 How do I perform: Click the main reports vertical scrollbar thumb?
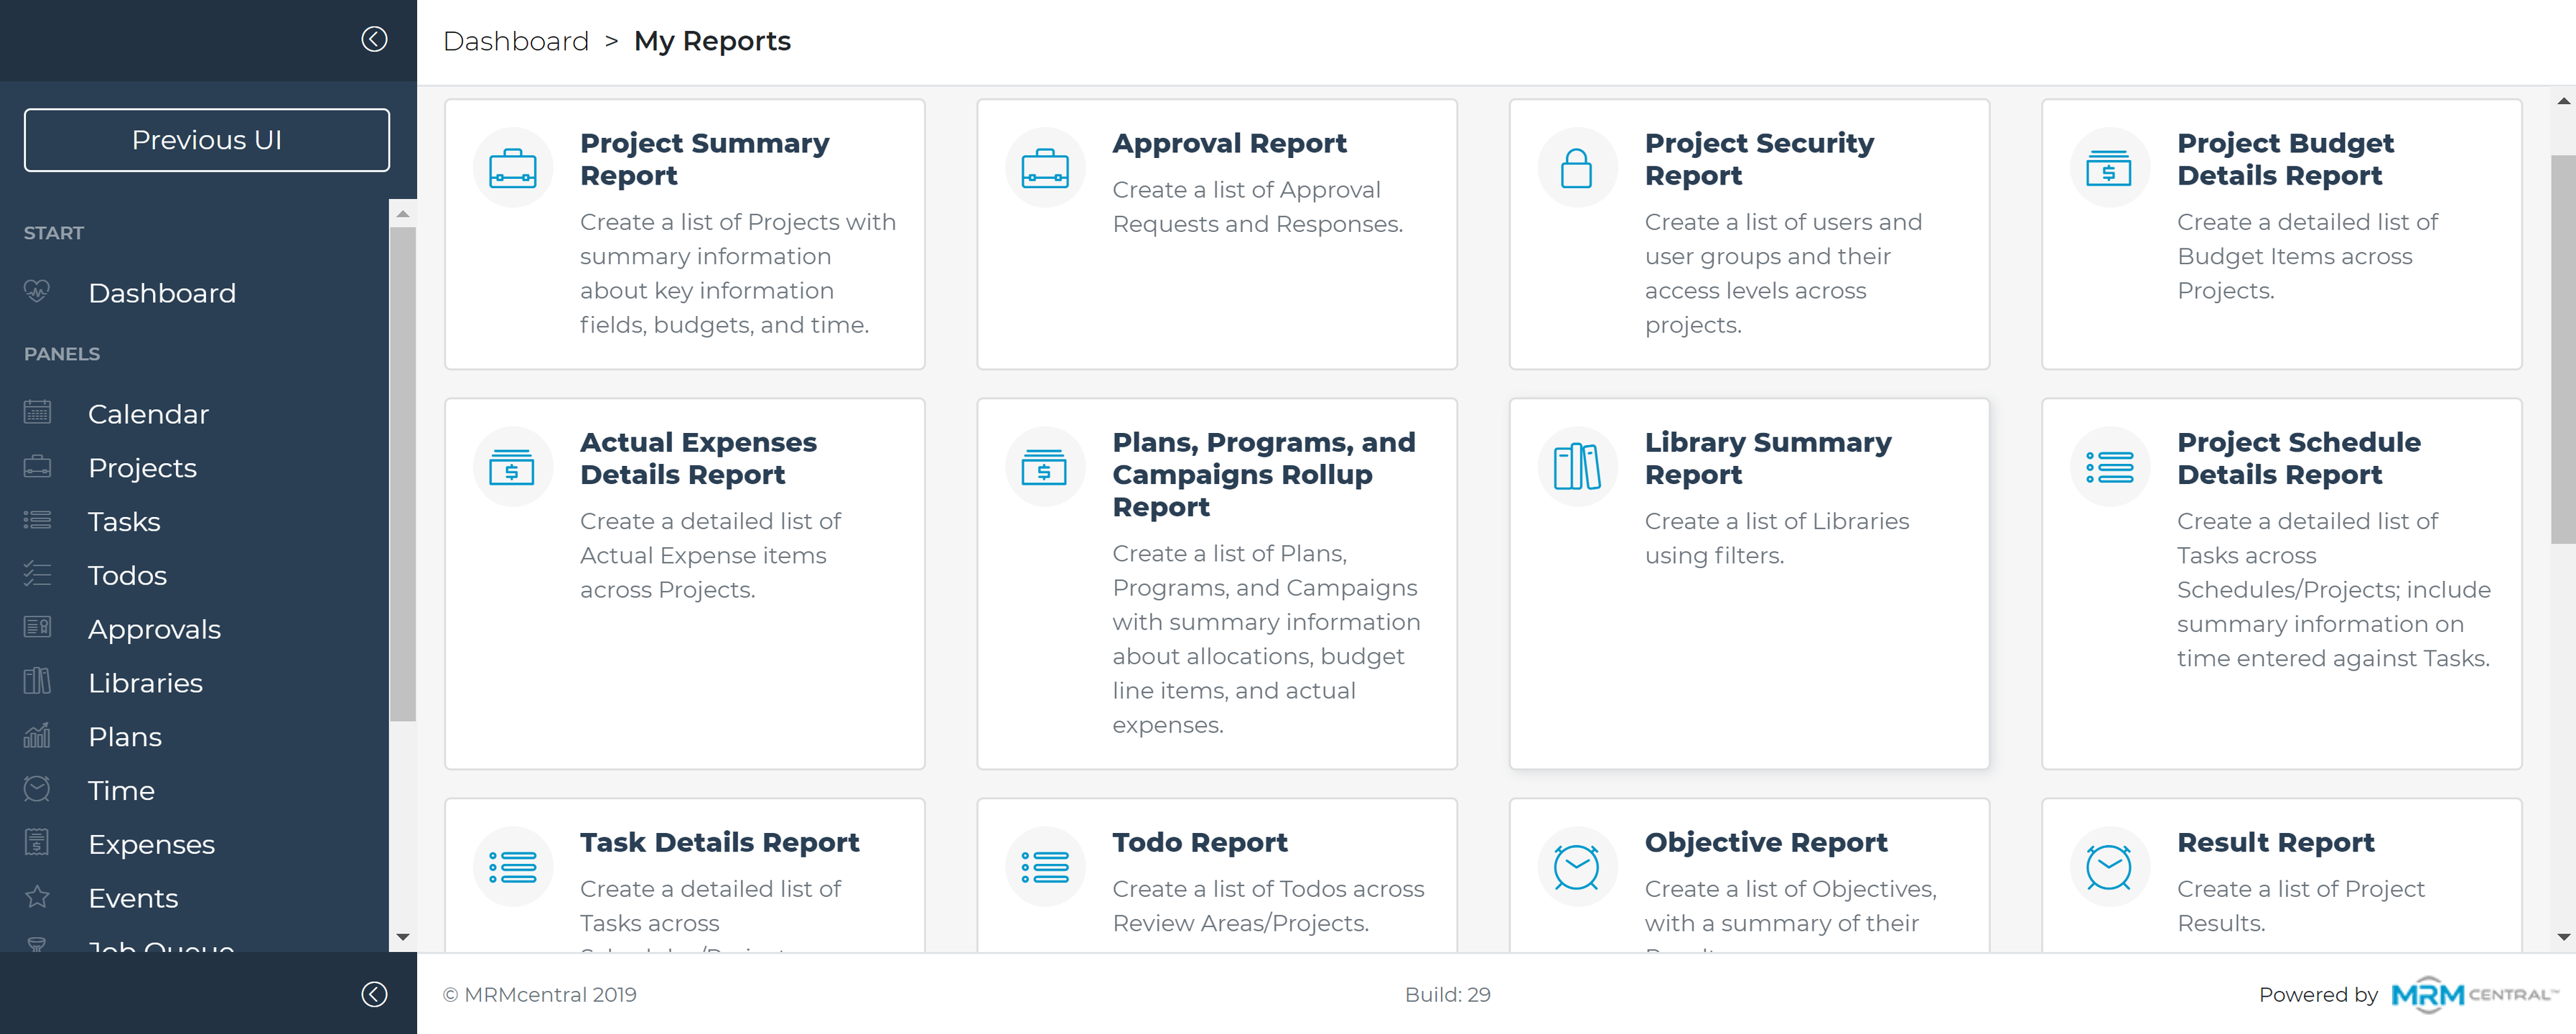pos(2562,350)
